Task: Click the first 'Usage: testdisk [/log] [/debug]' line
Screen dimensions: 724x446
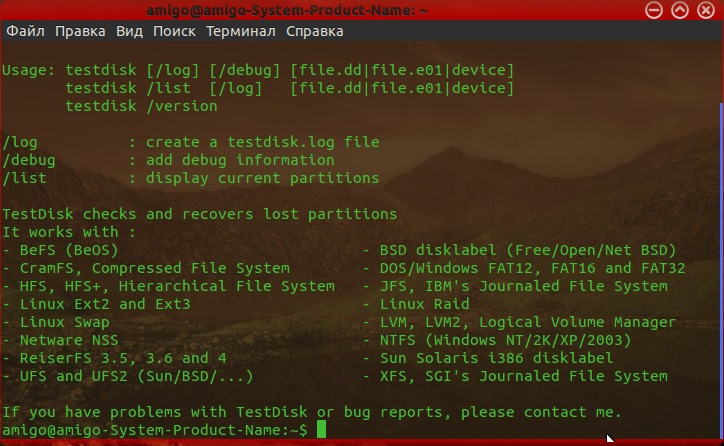Action: pyautogui.click(x=258, y=70)
